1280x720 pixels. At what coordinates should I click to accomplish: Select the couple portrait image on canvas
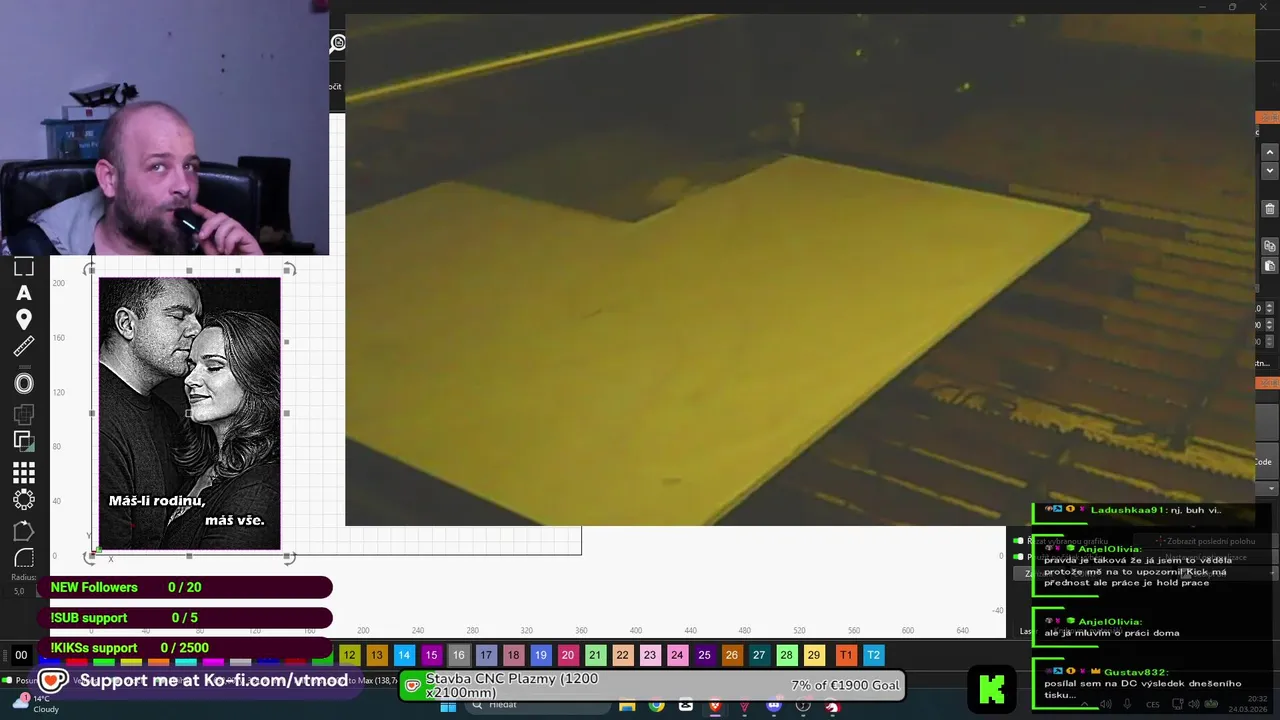[189, 413]
